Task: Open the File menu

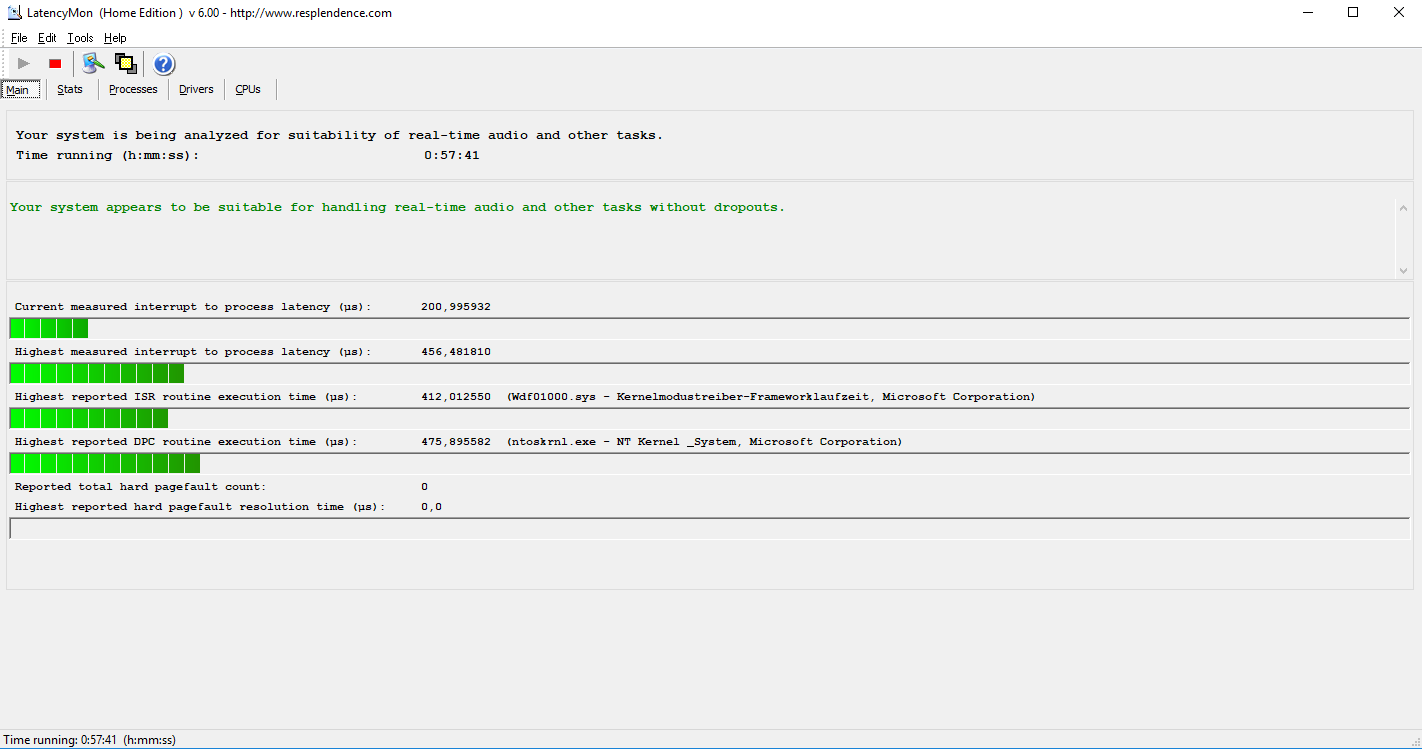Action: click(19, 38)
